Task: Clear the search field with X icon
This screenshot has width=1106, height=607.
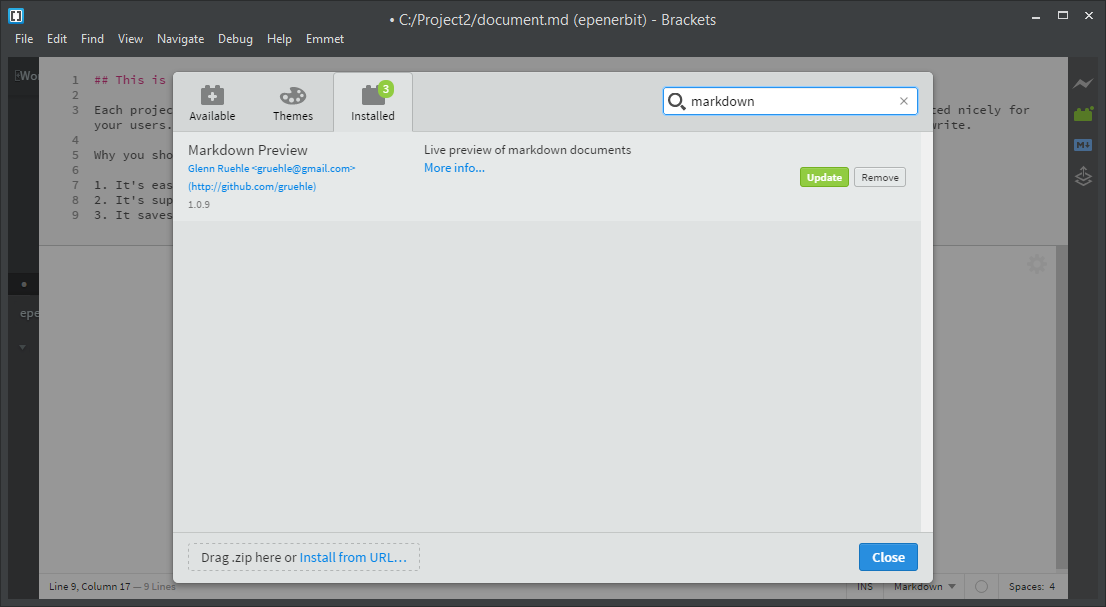Action: point(904,101)
